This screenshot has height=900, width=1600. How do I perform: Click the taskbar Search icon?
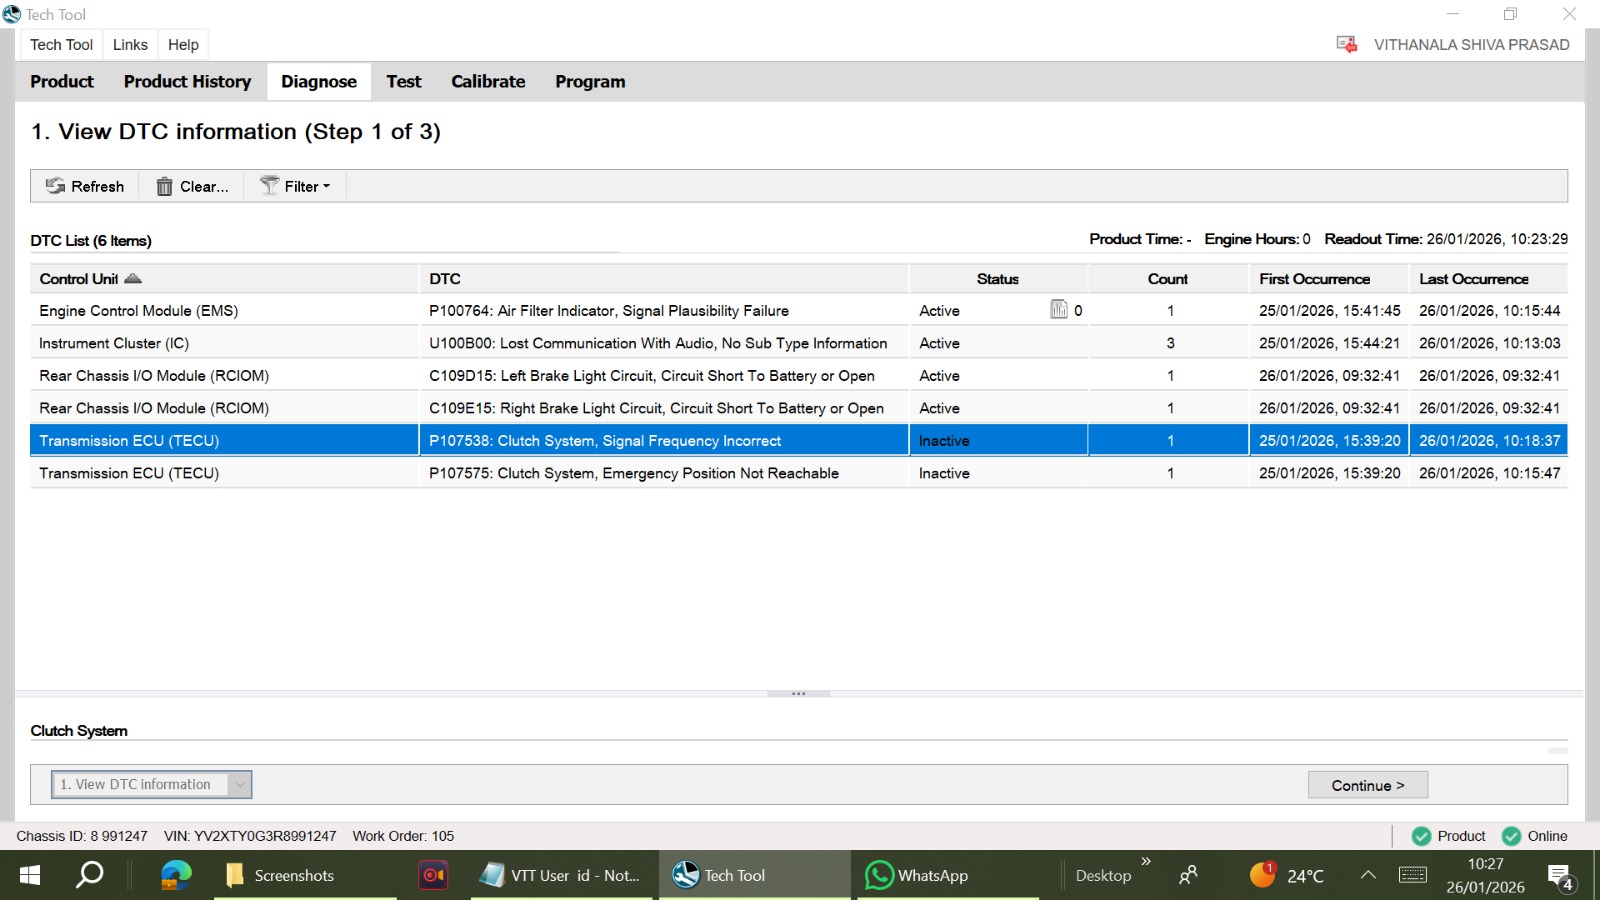point(90,875)
